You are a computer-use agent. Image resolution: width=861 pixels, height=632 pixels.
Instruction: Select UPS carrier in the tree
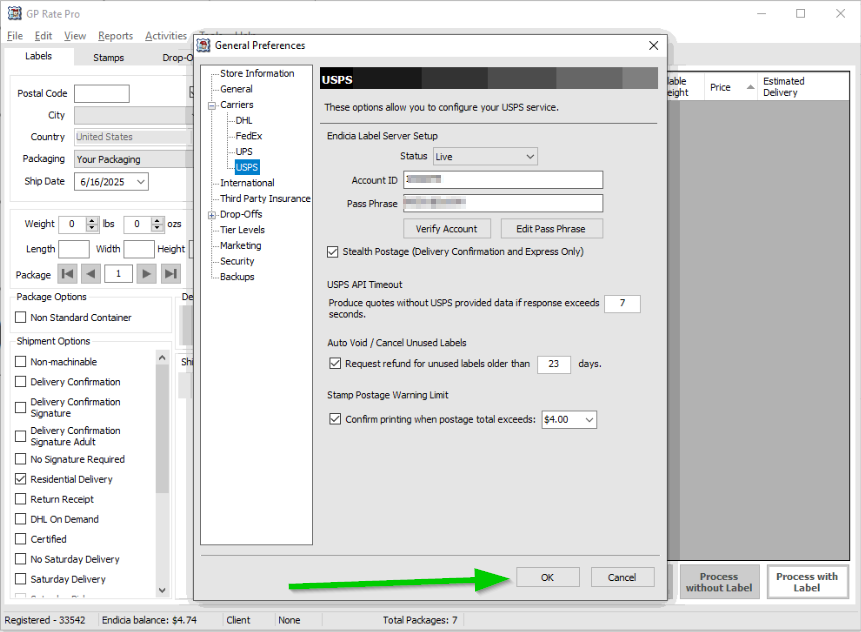pos(244,152)
